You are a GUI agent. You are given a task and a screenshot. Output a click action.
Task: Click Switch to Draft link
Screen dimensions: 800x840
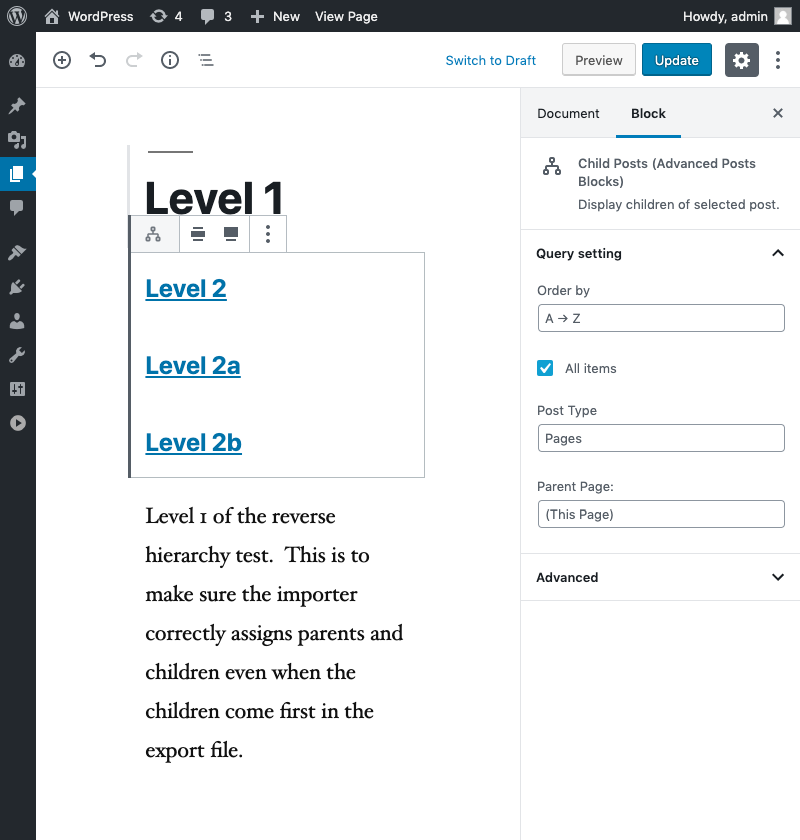click(x=490, y=61)
